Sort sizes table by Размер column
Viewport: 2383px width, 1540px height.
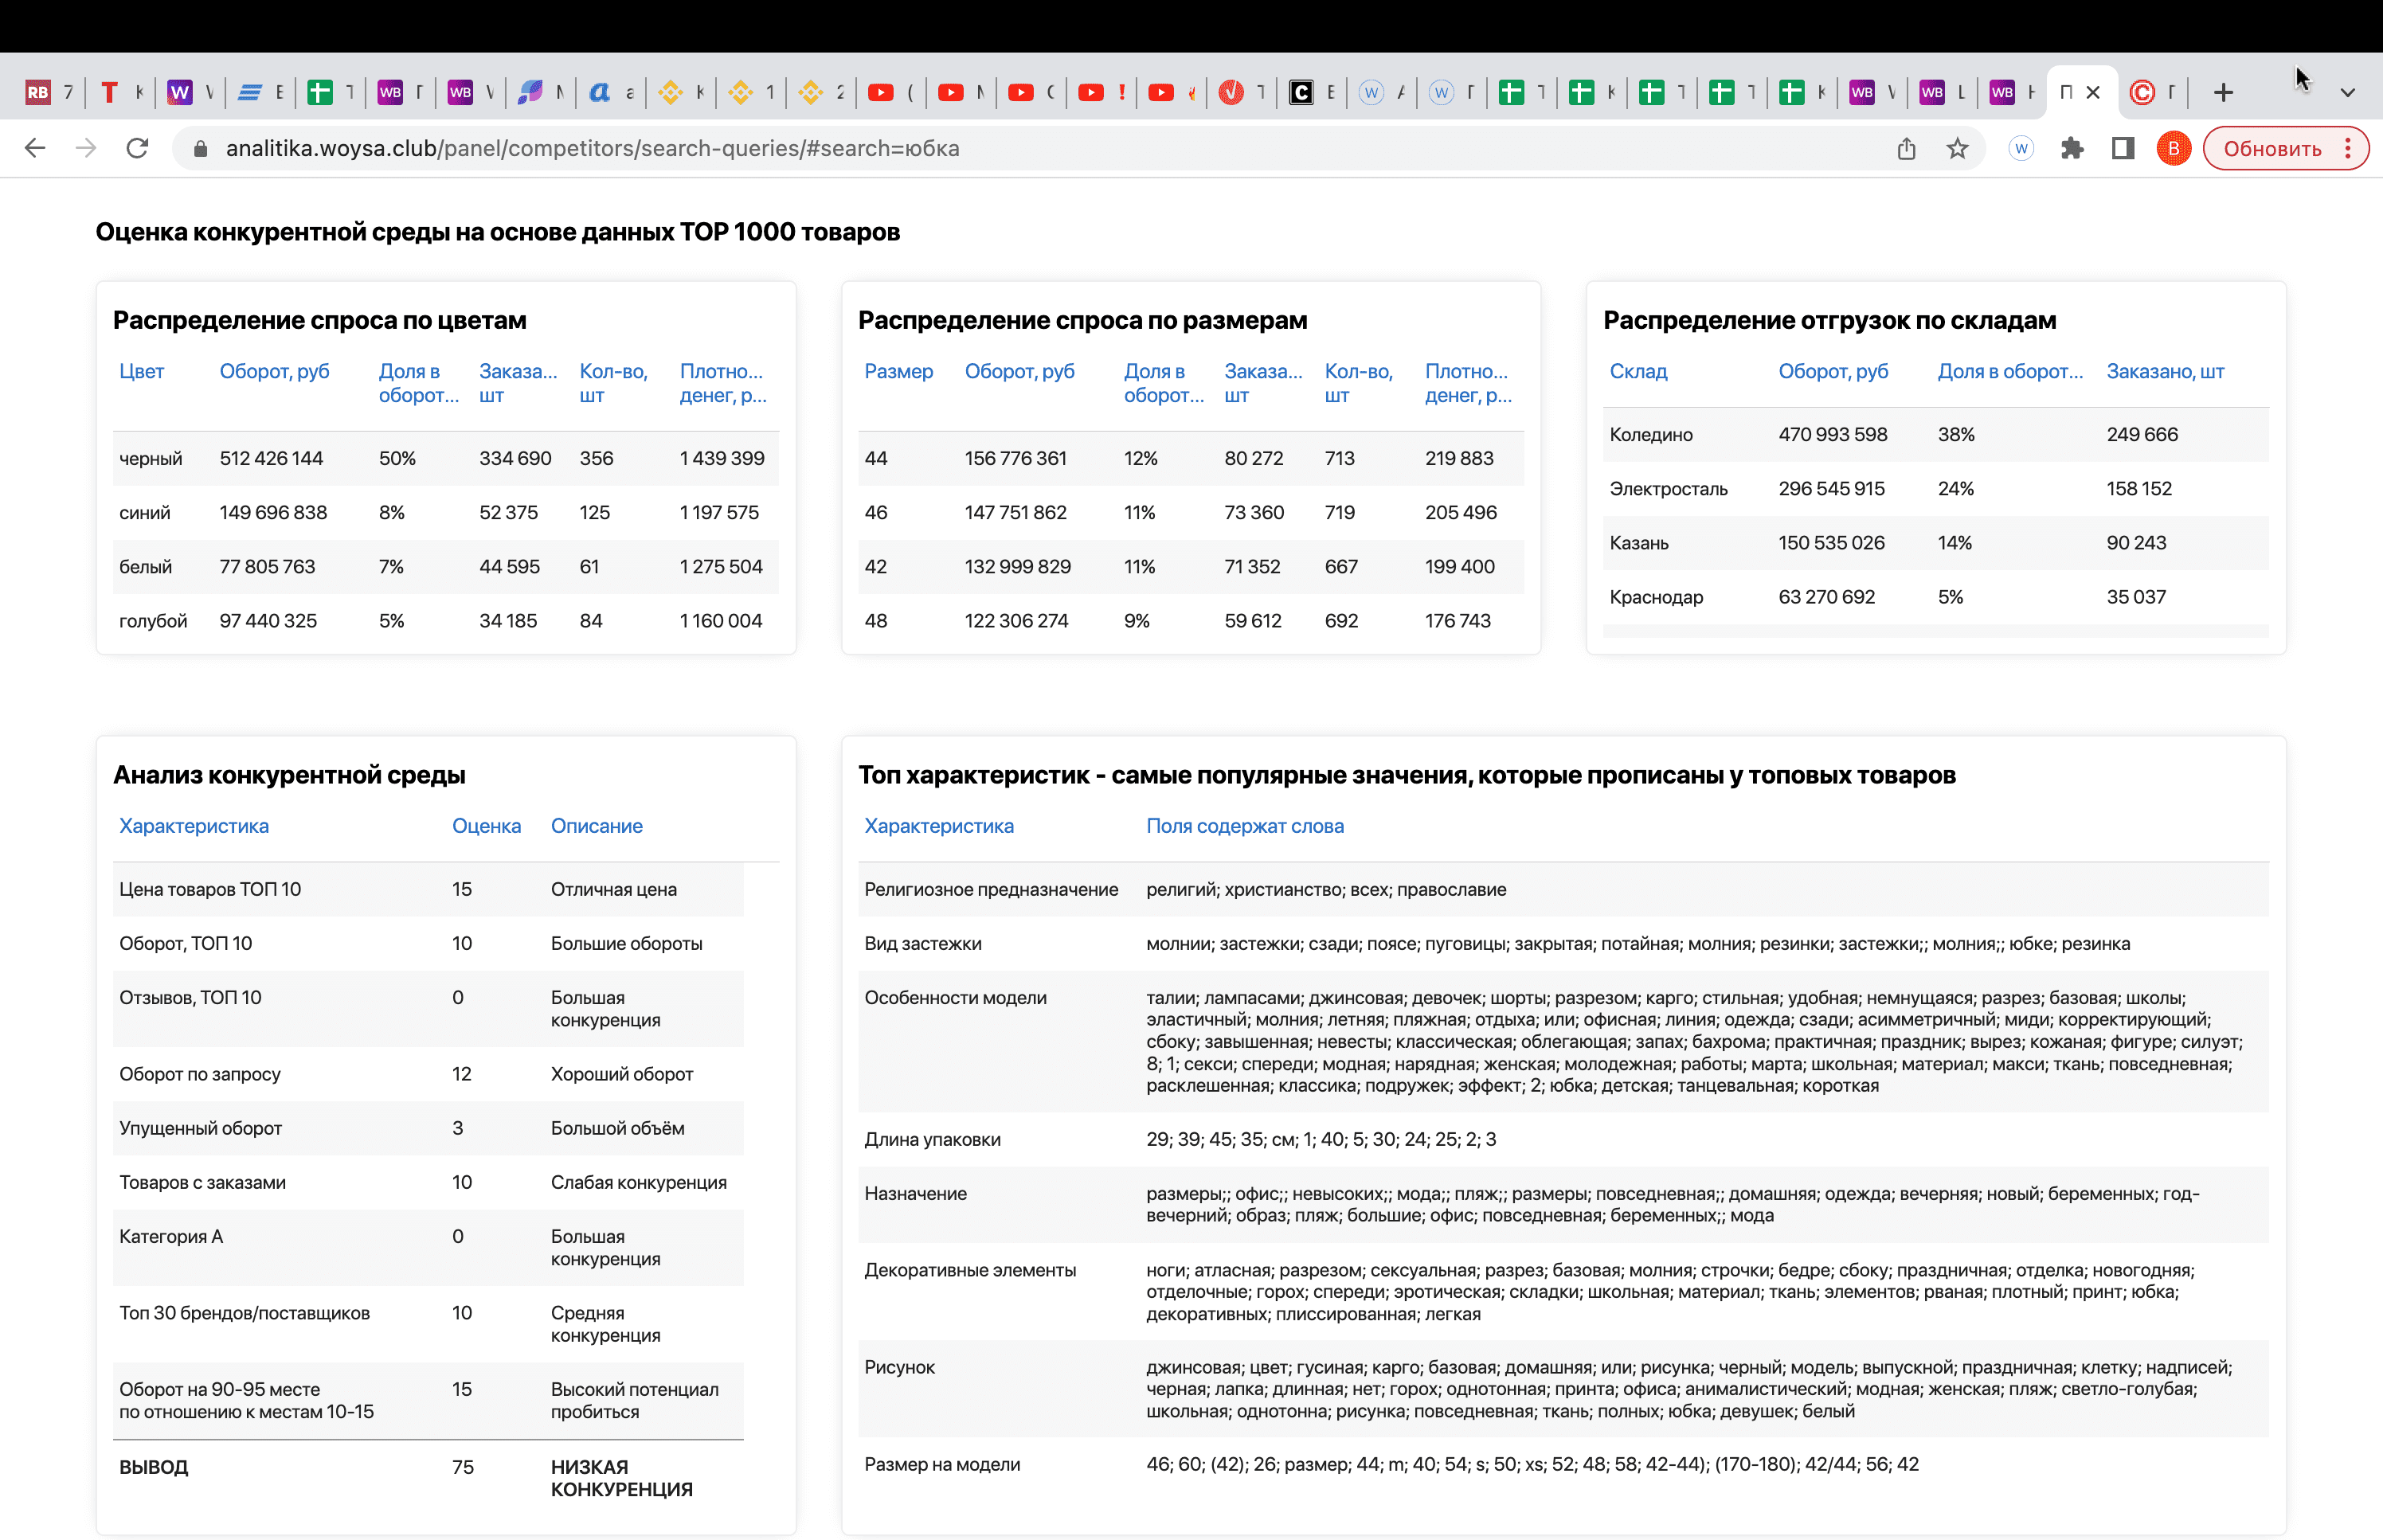pyautogui.click(x=898, y=371)
